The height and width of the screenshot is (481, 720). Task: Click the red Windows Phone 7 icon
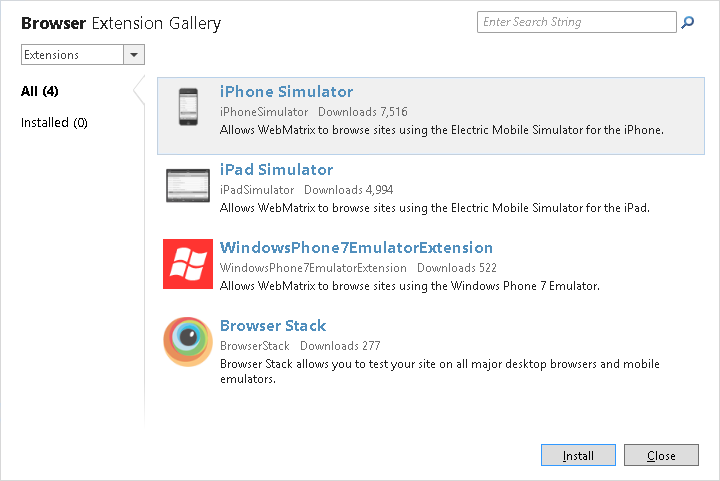[187, 264]
